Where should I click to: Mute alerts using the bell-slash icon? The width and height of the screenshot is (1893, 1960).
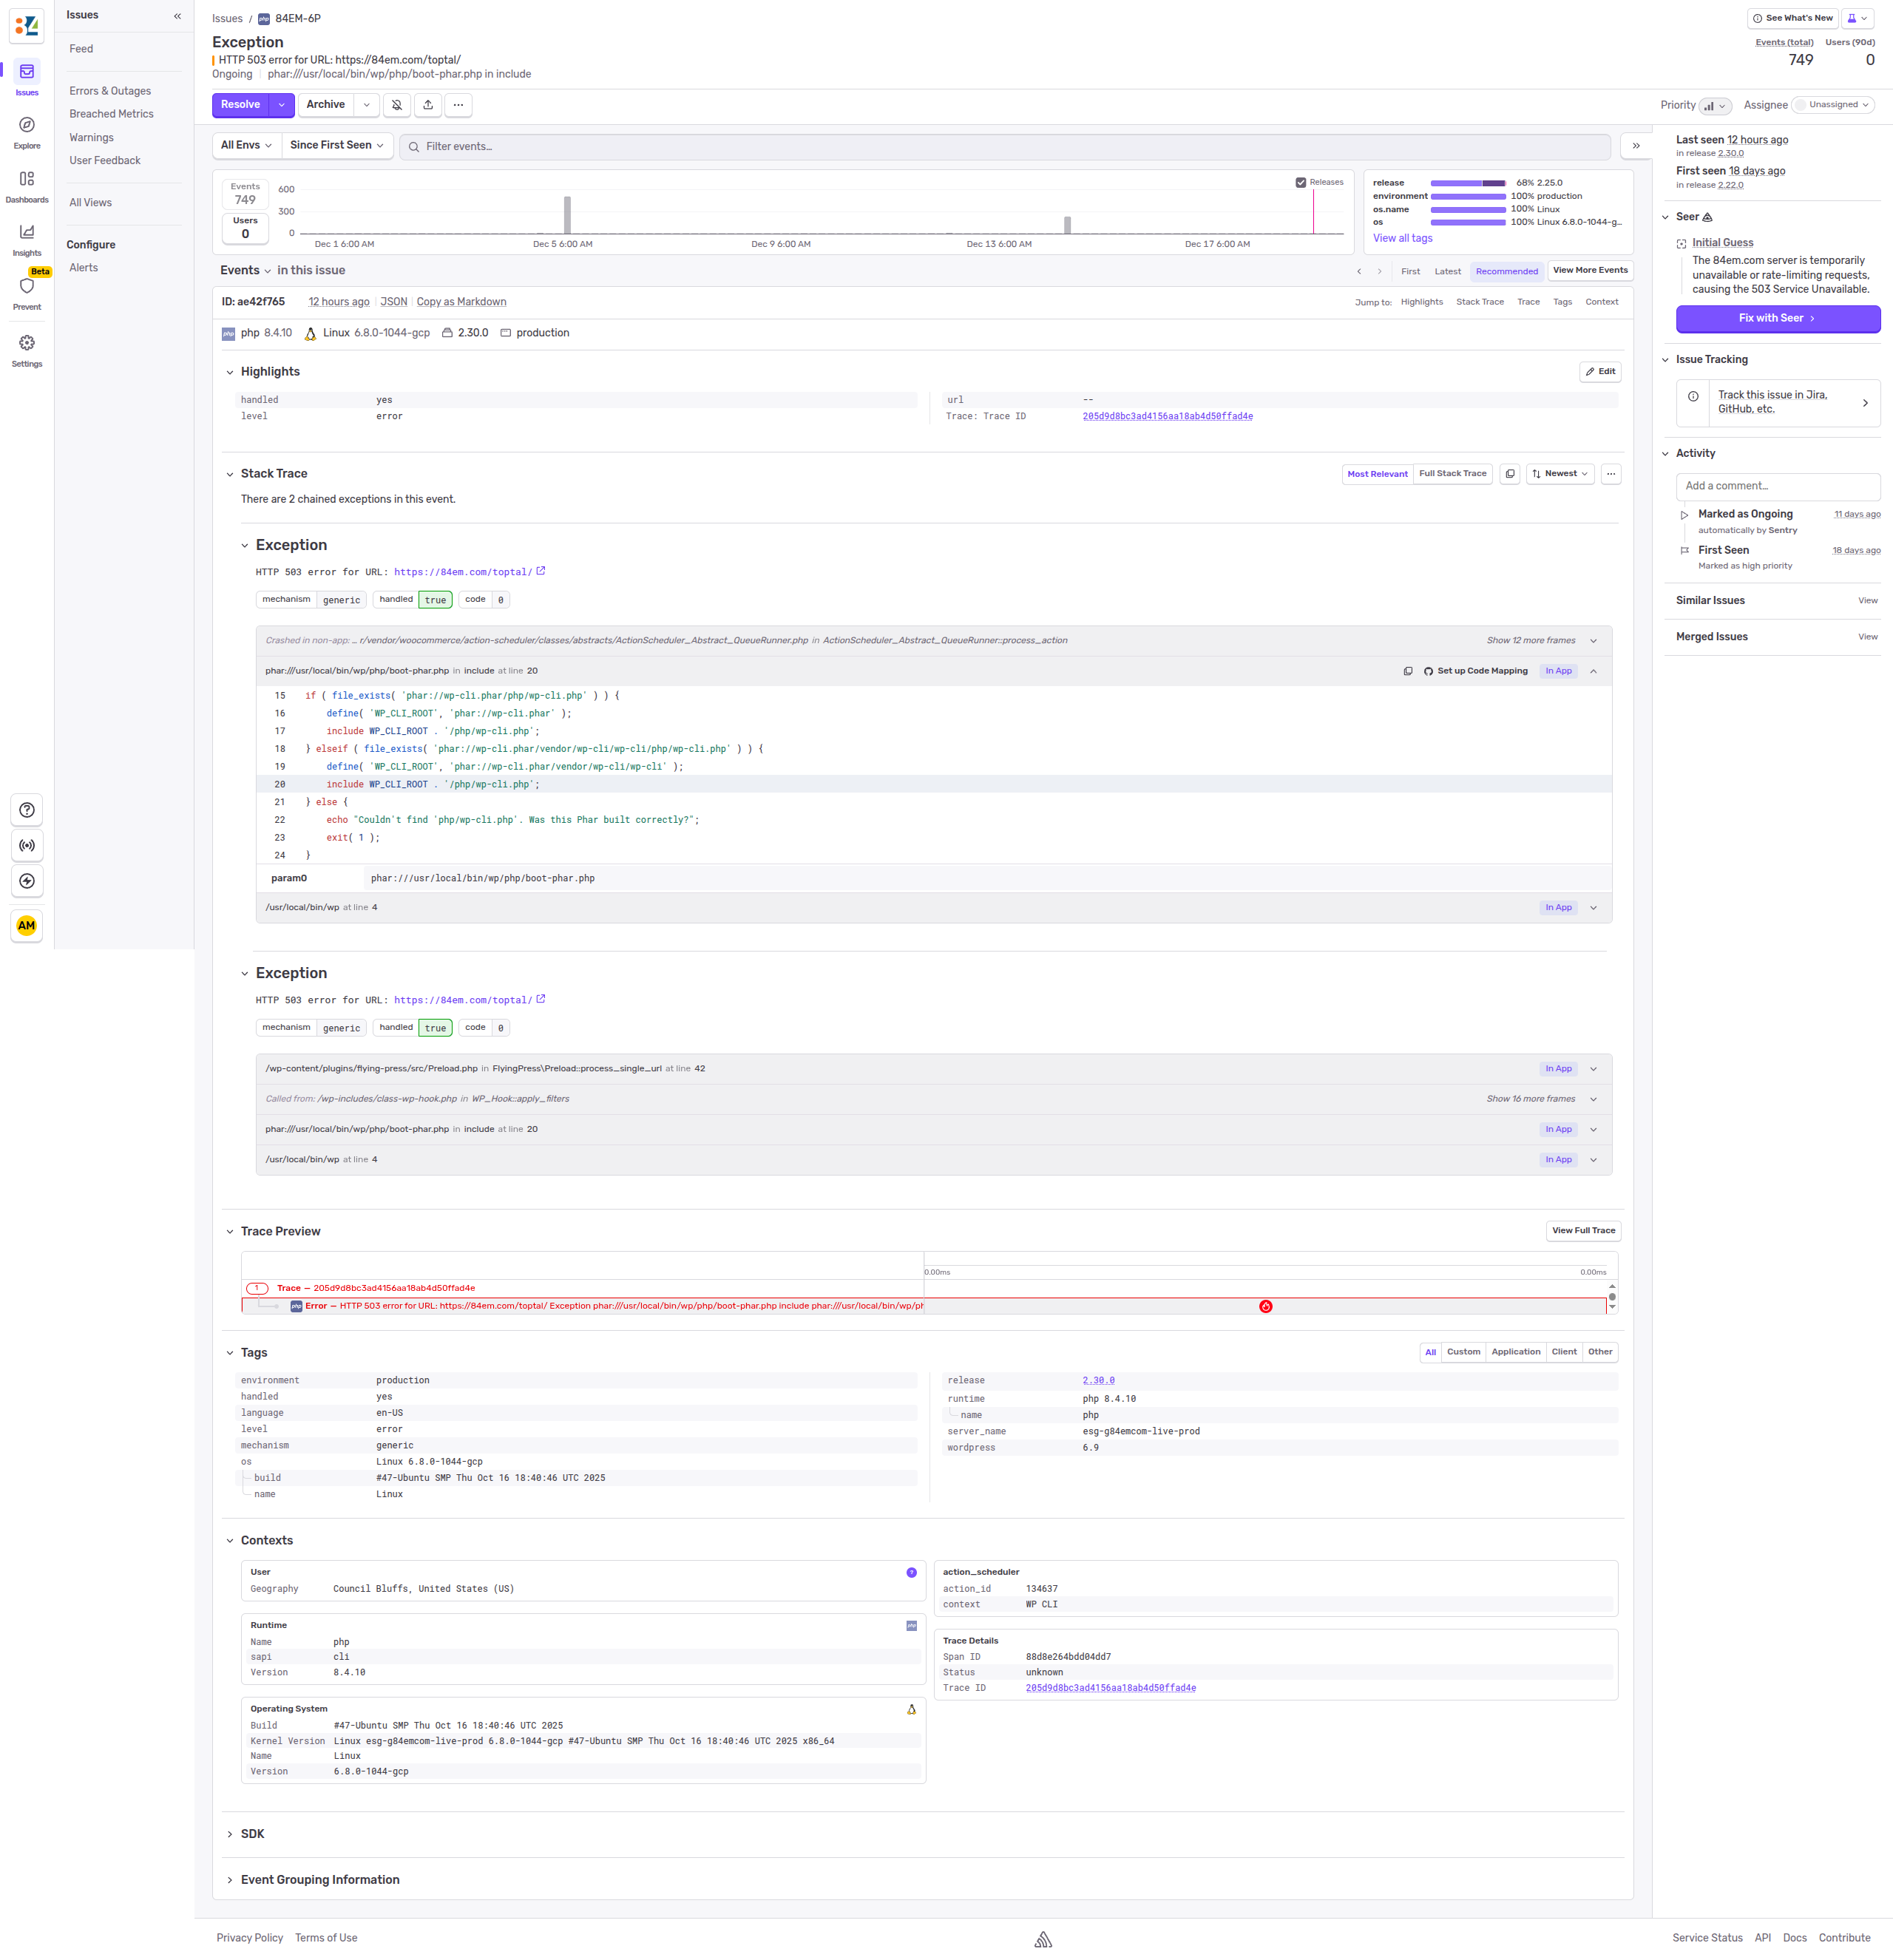pos(397,105)
